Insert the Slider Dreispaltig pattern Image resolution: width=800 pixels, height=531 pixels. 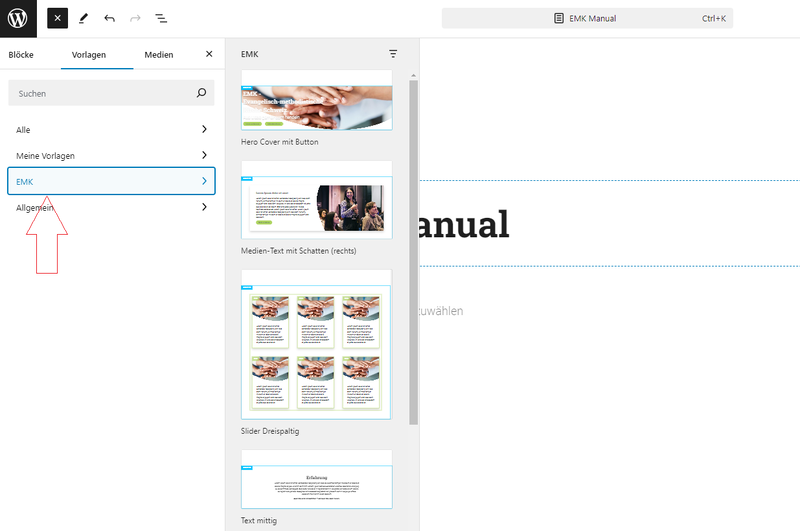click(316, 345)
